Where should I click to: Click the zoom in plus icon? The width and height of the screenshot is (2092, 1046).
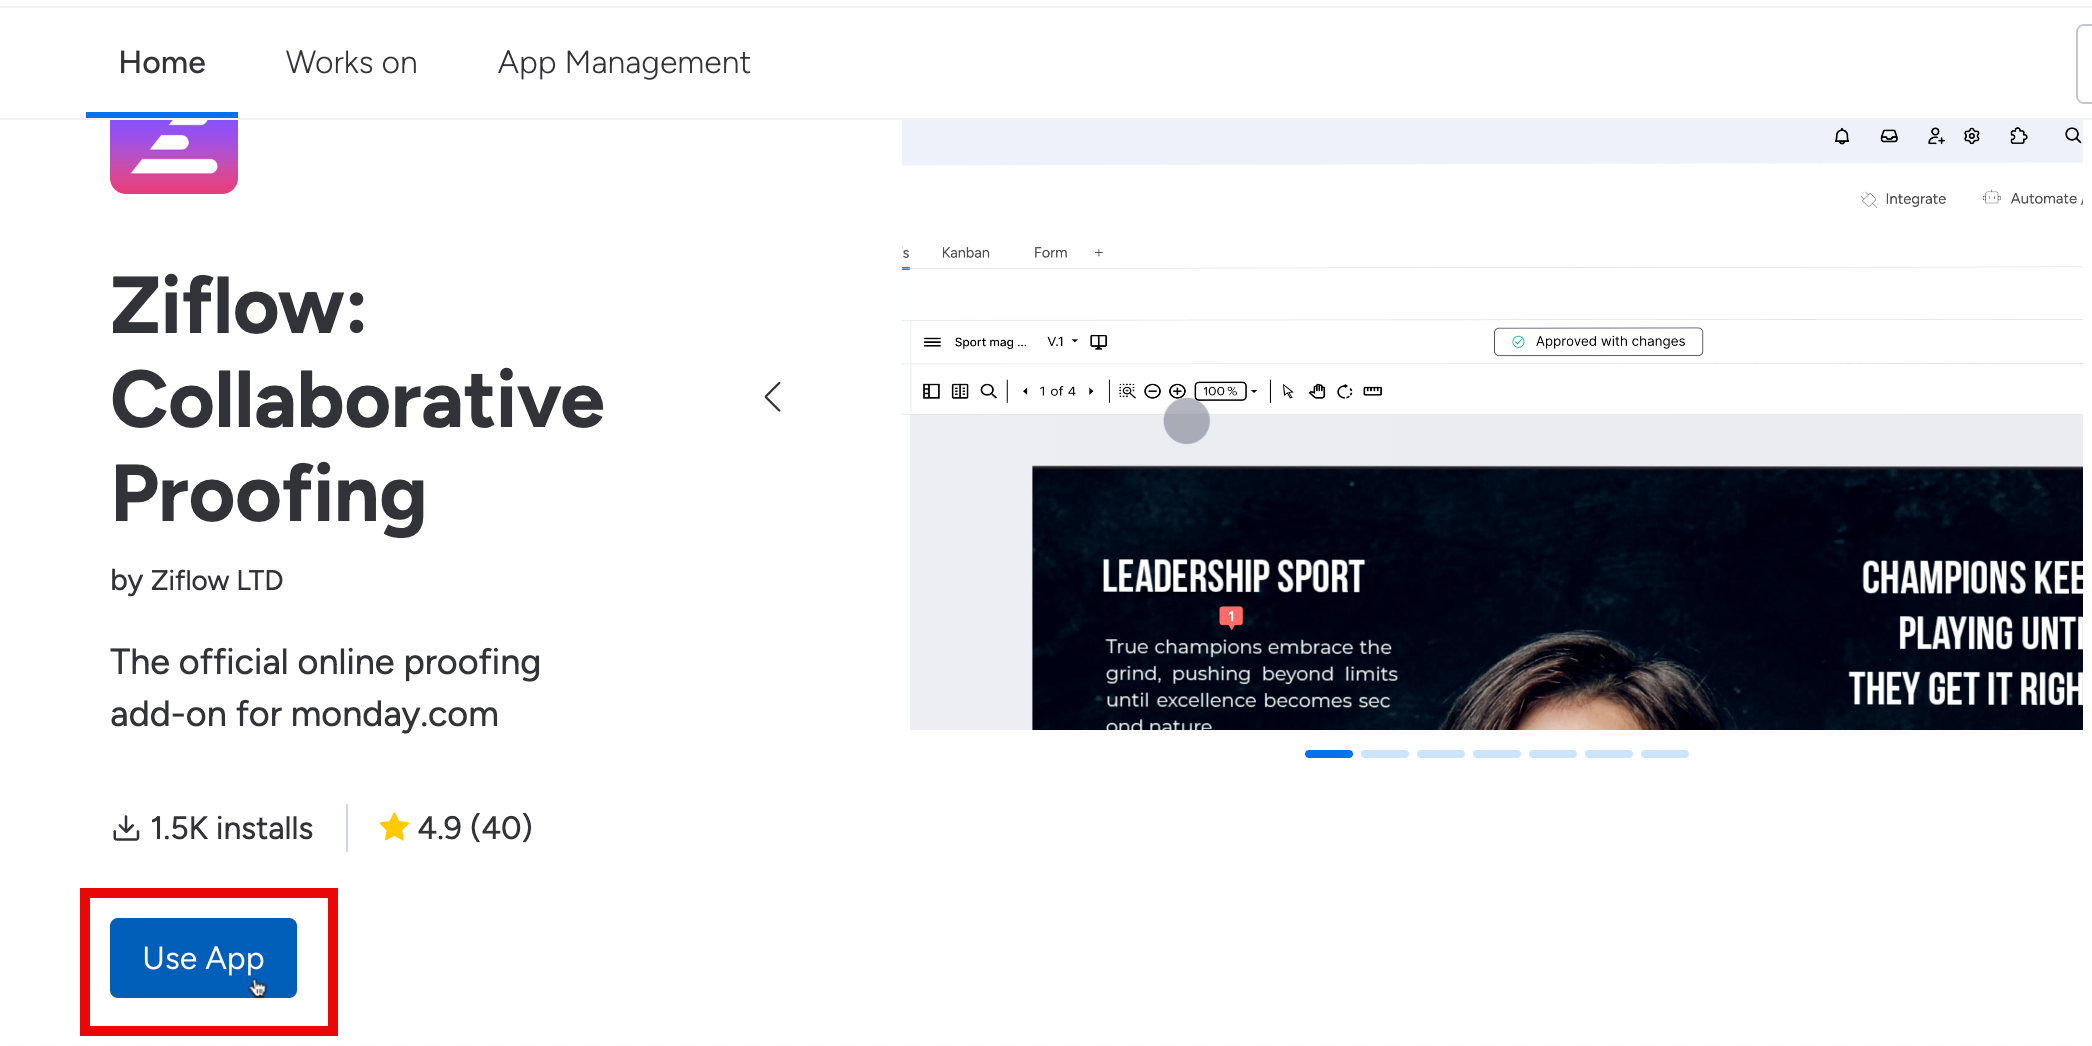[x=1178, y=391]
